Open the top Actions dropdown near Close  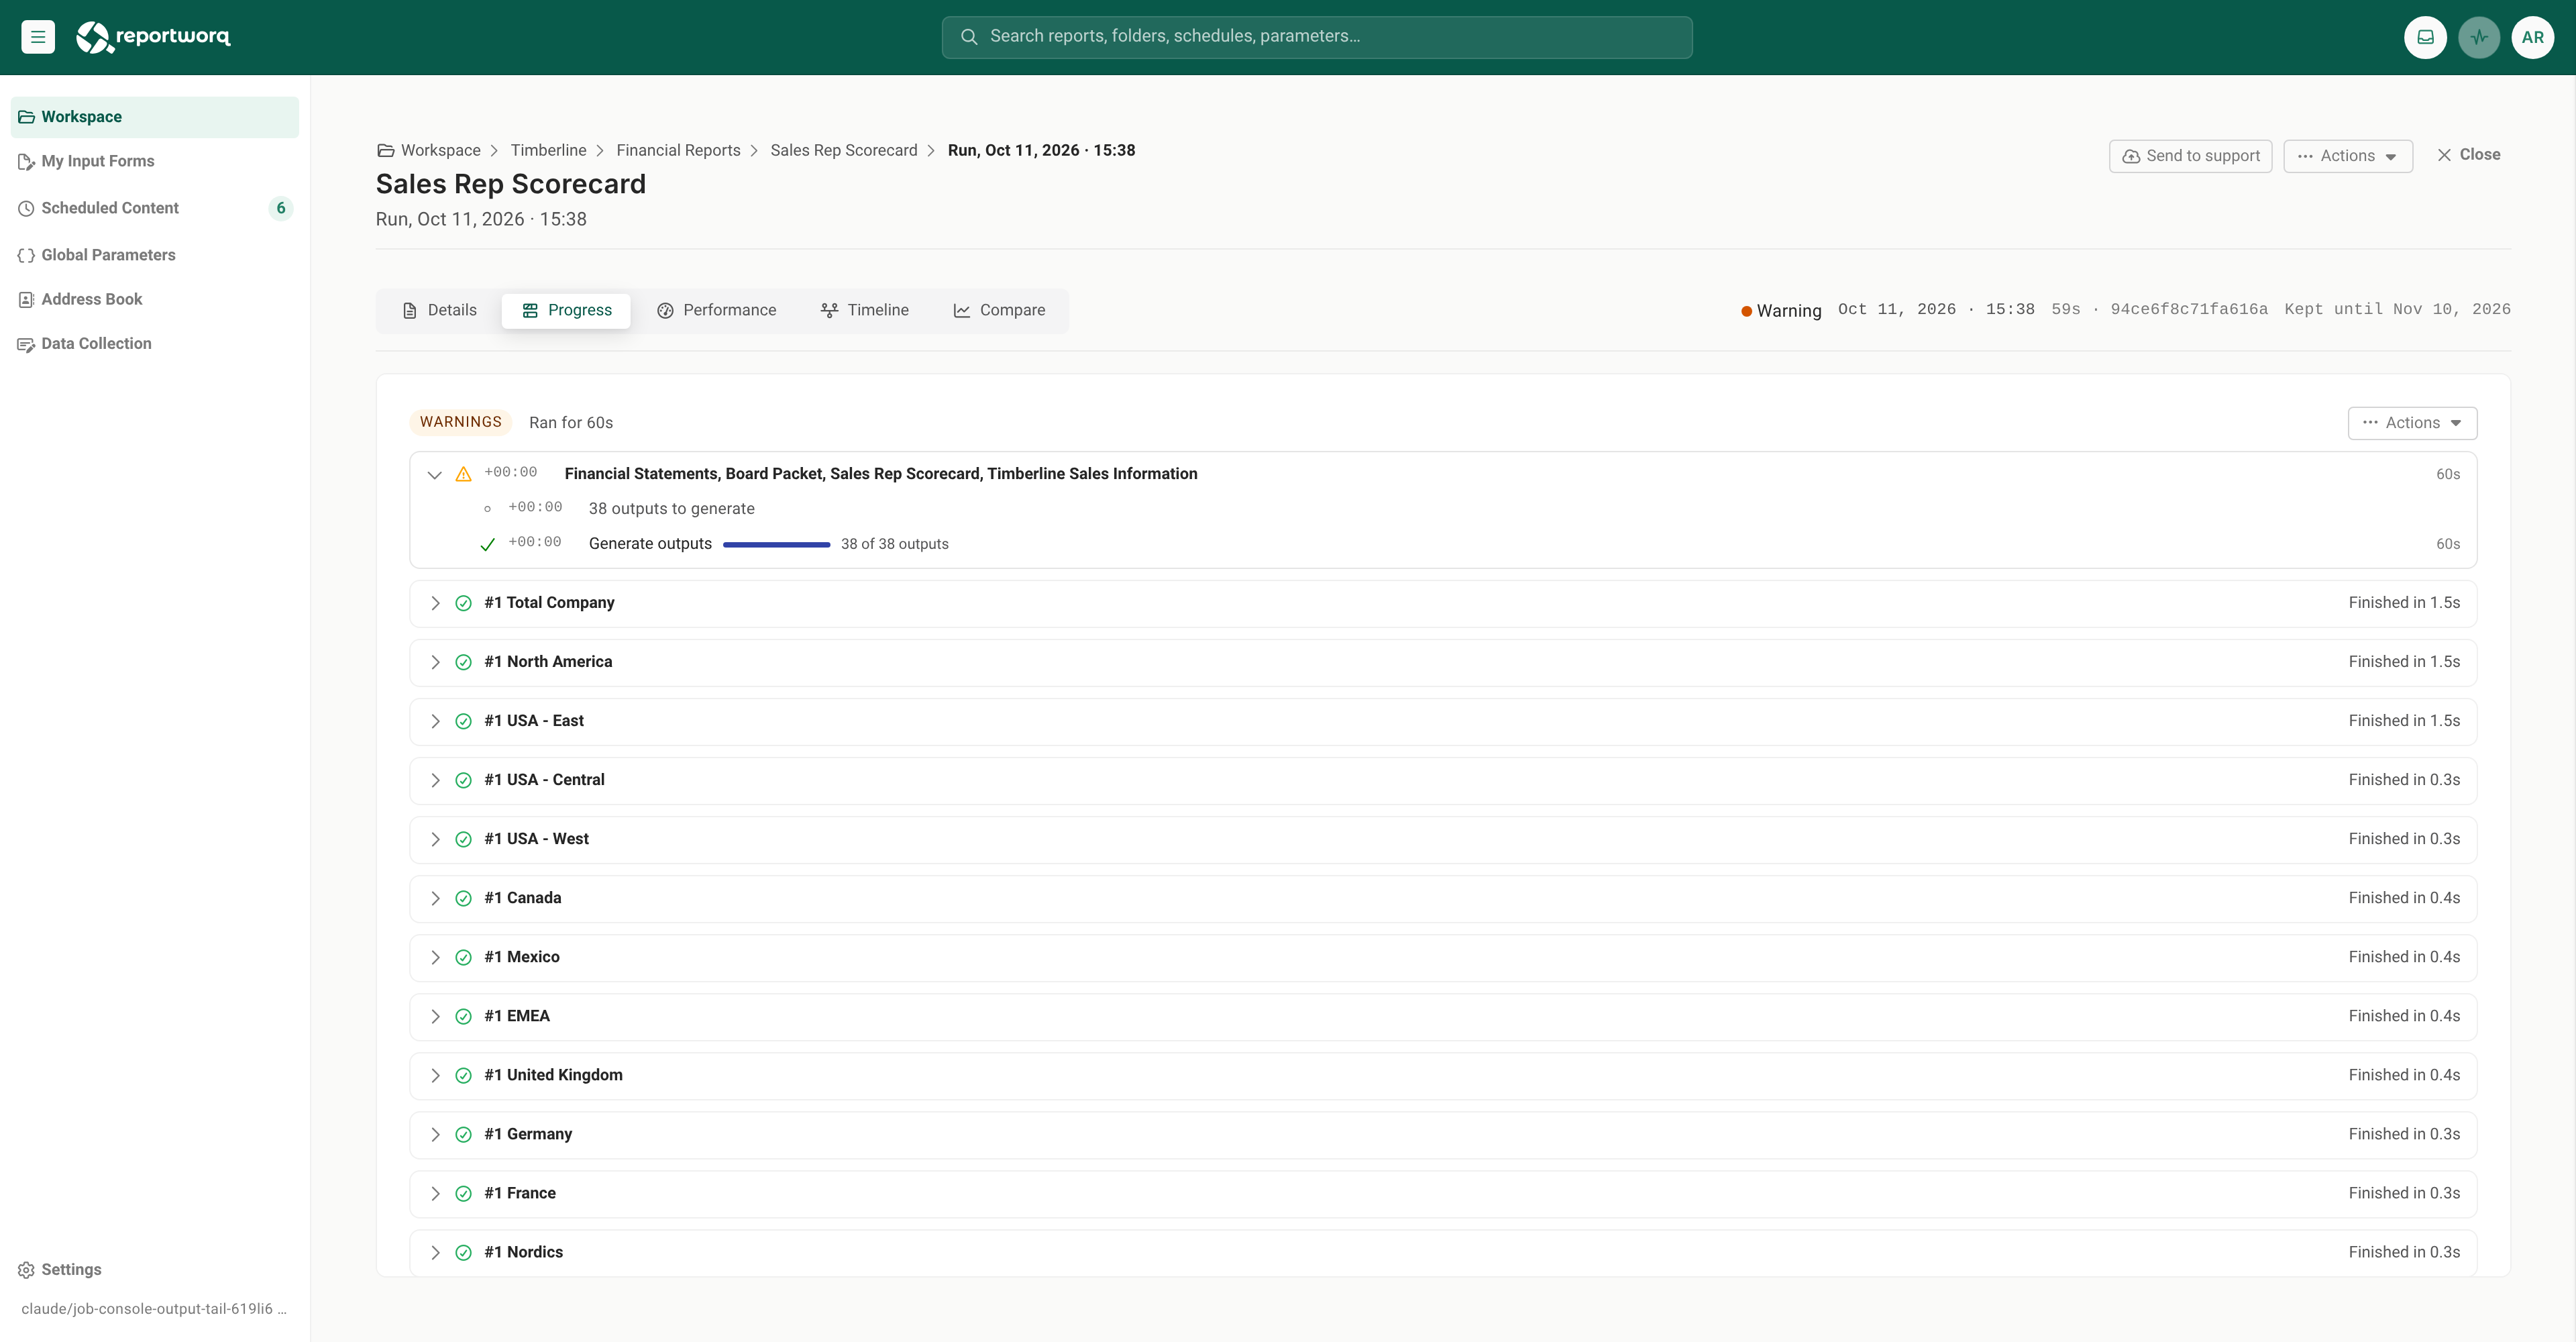click(2347, 156)
